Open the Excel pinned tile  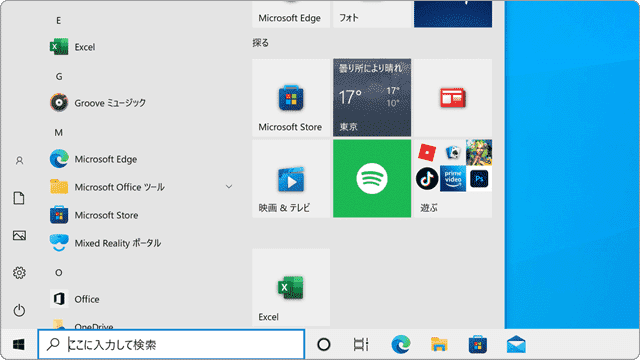(291, 287)
